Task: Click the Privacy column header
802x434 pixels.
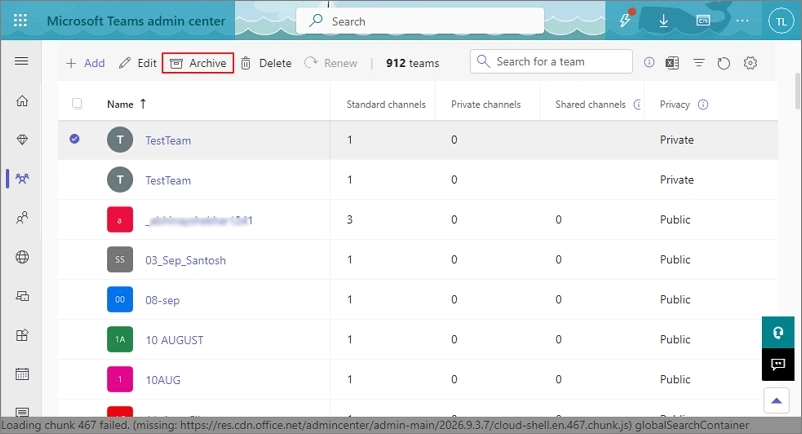Action: [675, 104]
